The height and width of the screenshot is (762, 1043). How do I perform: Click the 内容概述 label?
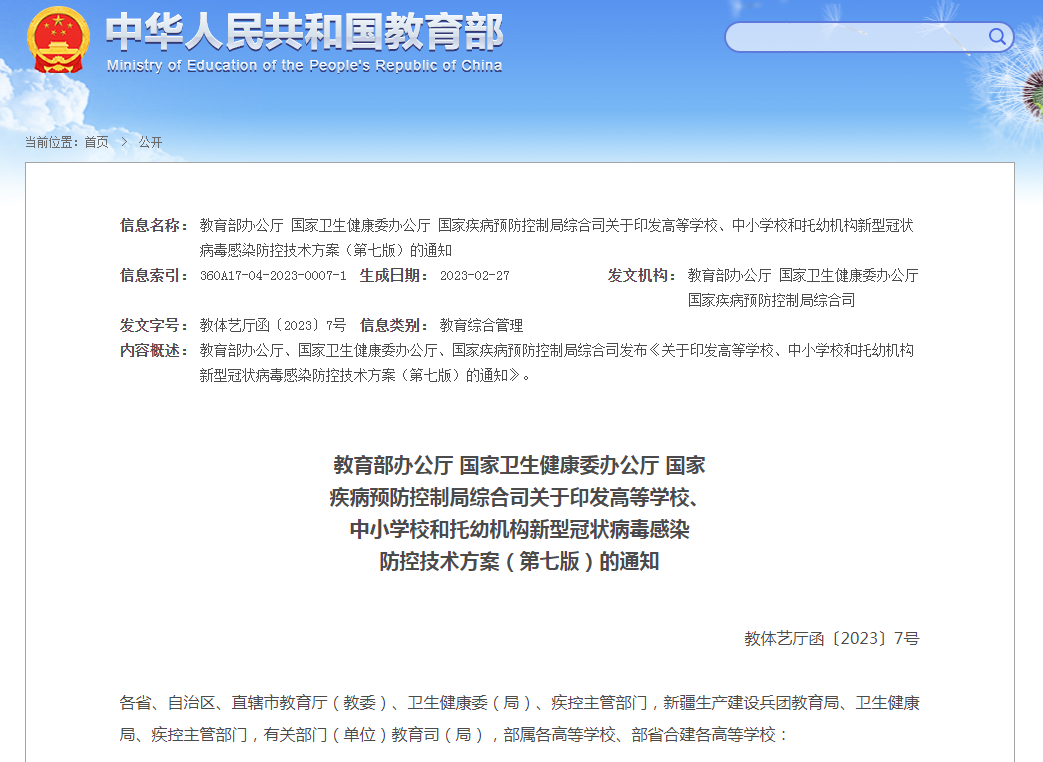tap(154, 350)
